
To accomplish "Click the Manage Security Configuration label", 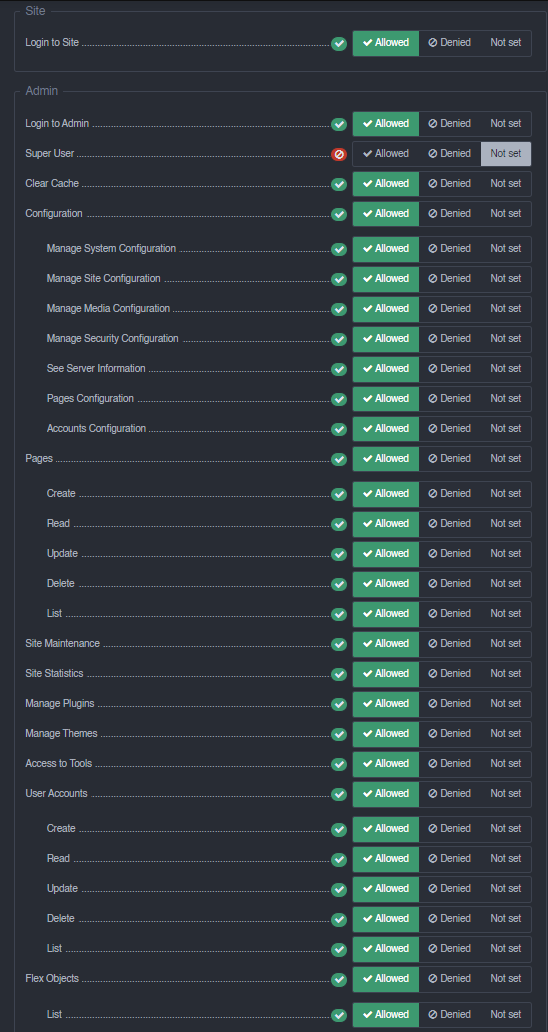I will (x=112, y=338).
